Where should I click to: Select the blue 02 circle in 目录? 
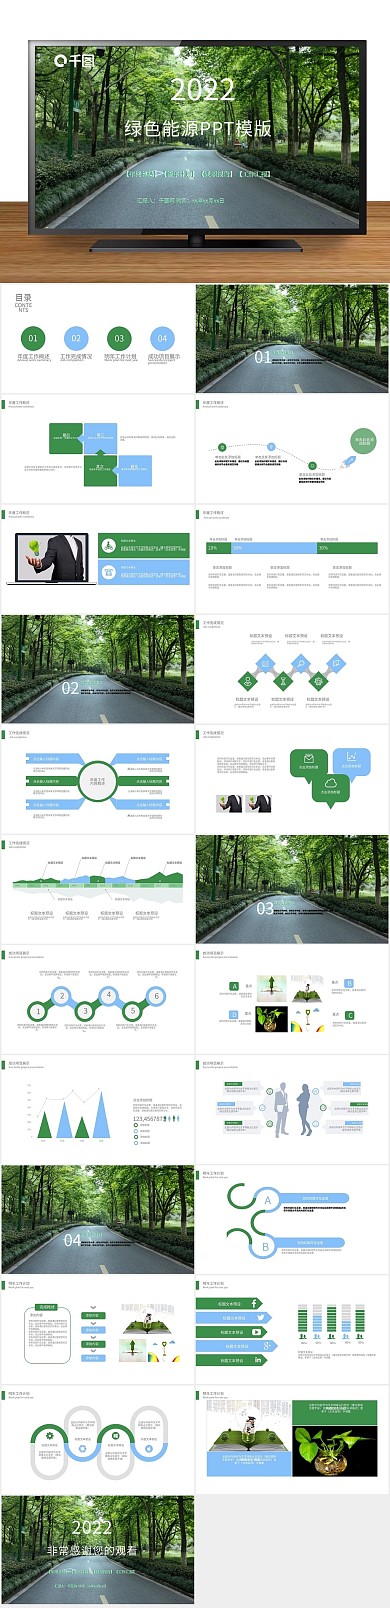click(x=76, y=338)
